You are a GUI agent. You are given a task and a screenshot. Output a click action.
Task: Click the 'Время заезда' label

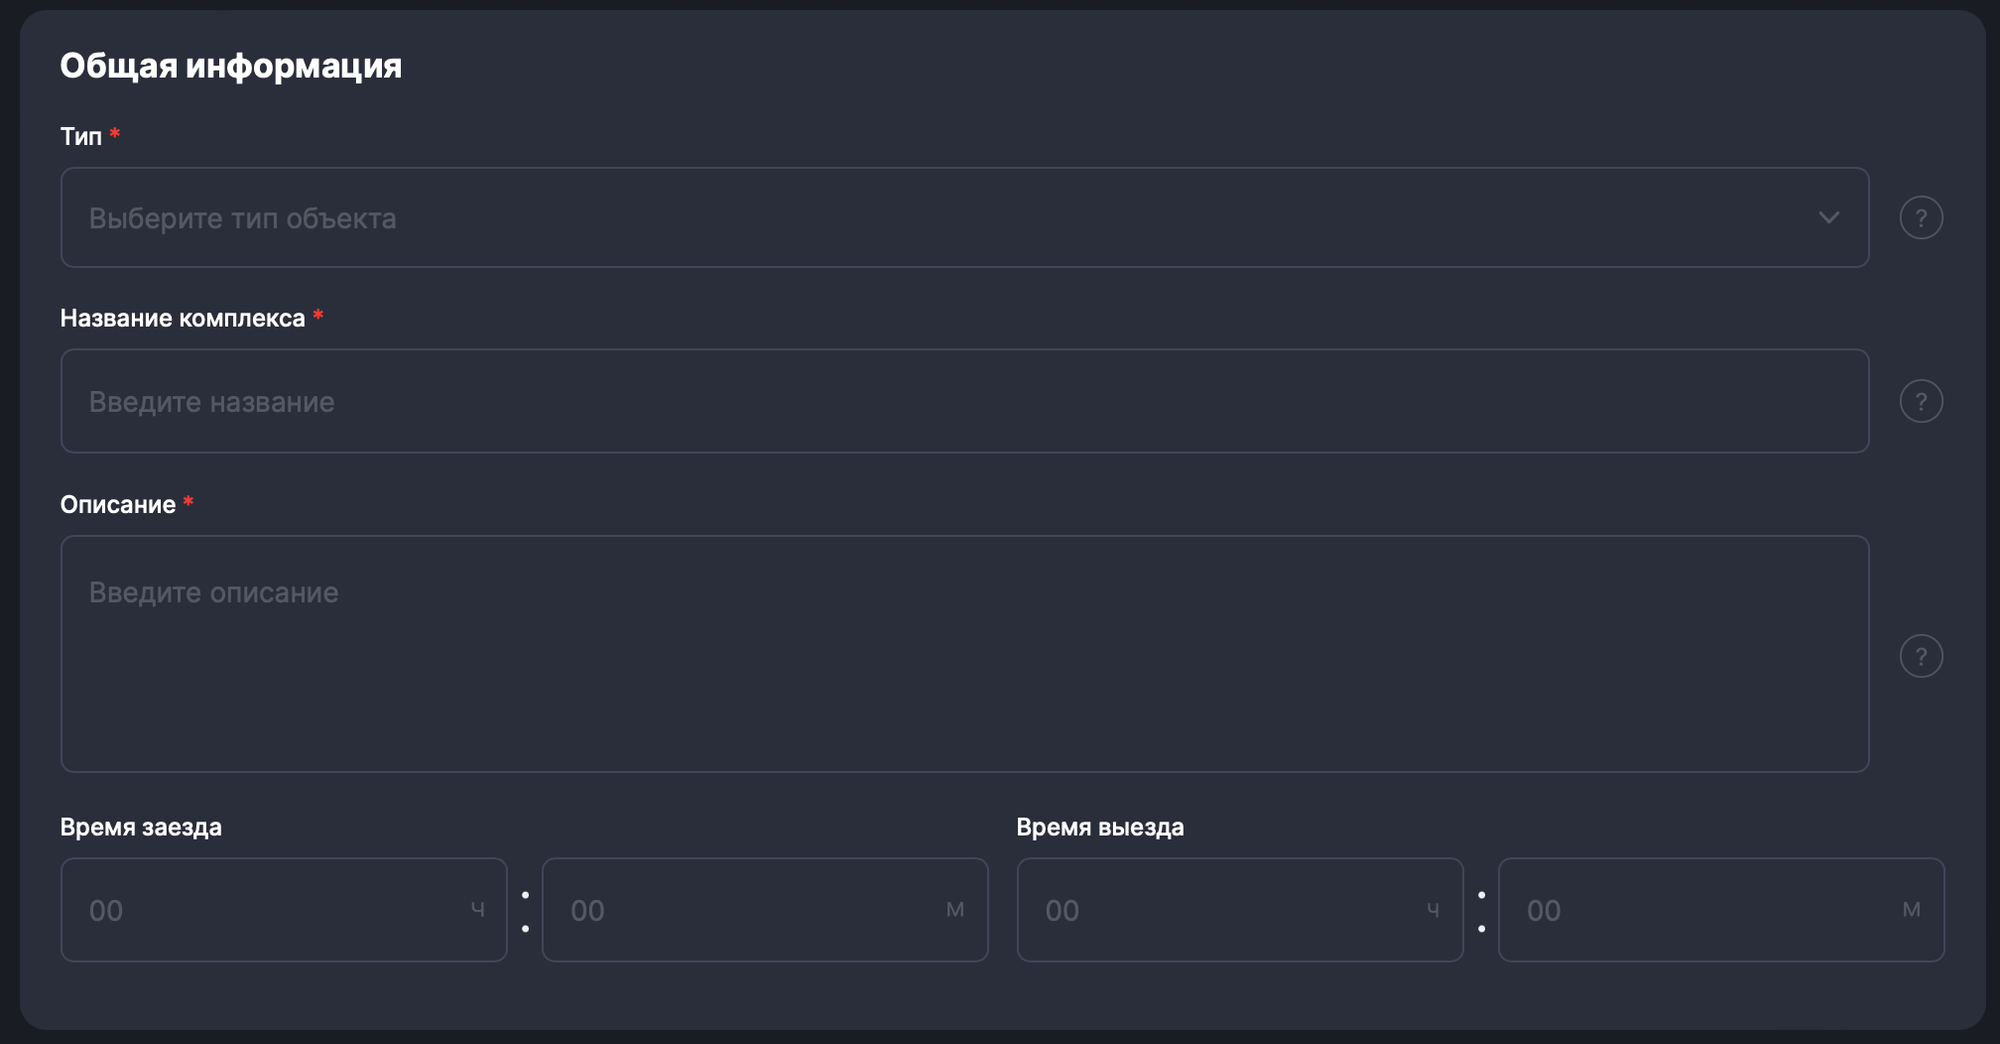[x=141, y=827]
